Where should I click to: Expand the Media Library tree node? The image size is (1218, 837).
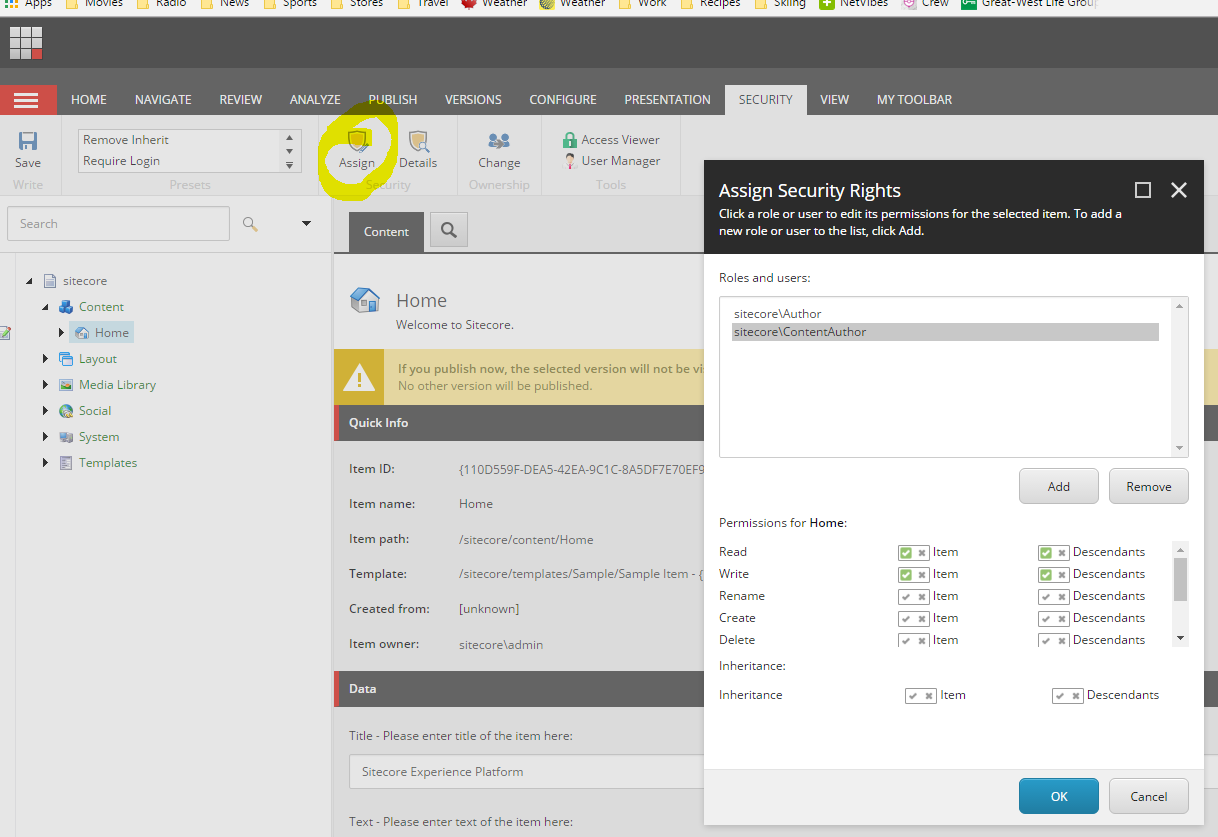pos(45,385)
